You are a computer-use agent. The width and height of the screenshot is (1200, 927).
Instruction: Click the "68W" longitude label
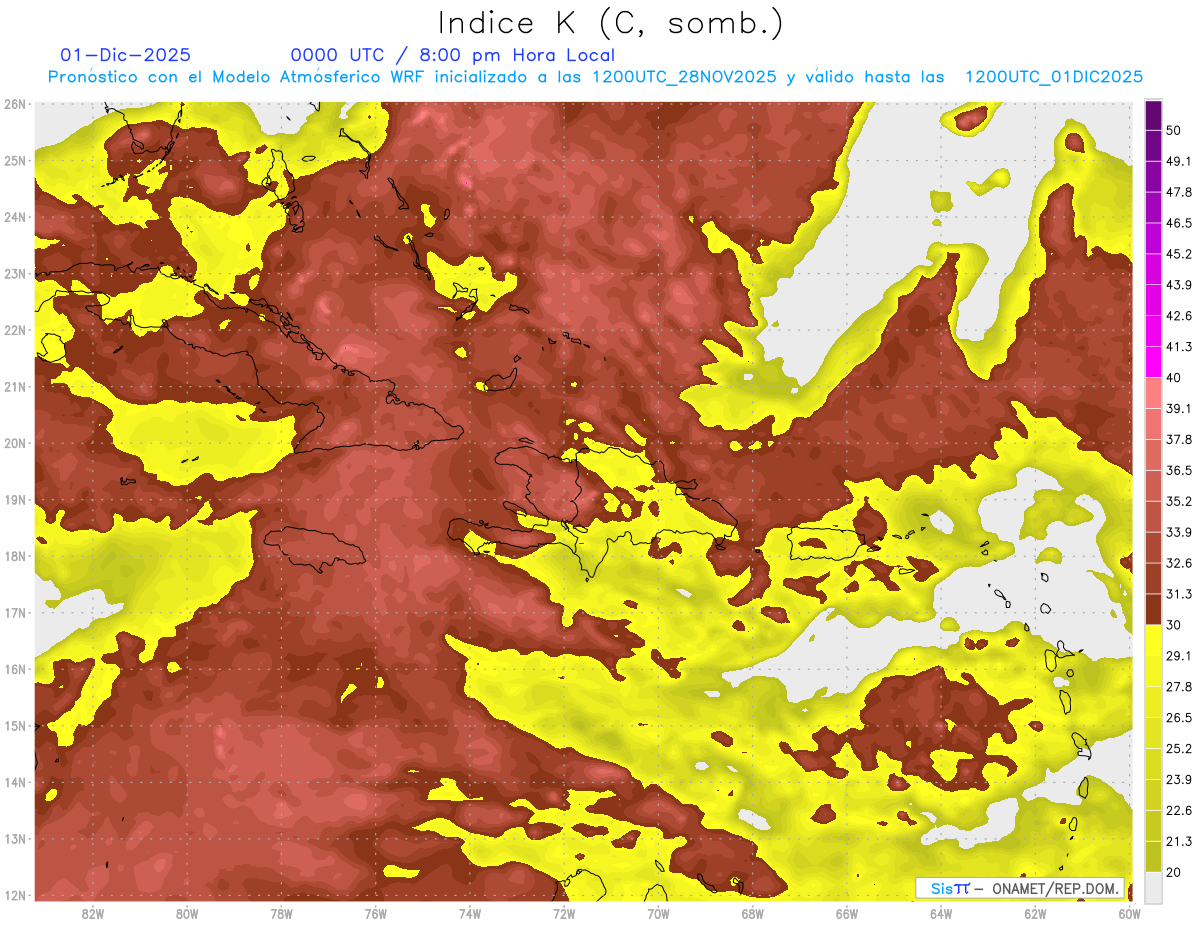point(752,913)
